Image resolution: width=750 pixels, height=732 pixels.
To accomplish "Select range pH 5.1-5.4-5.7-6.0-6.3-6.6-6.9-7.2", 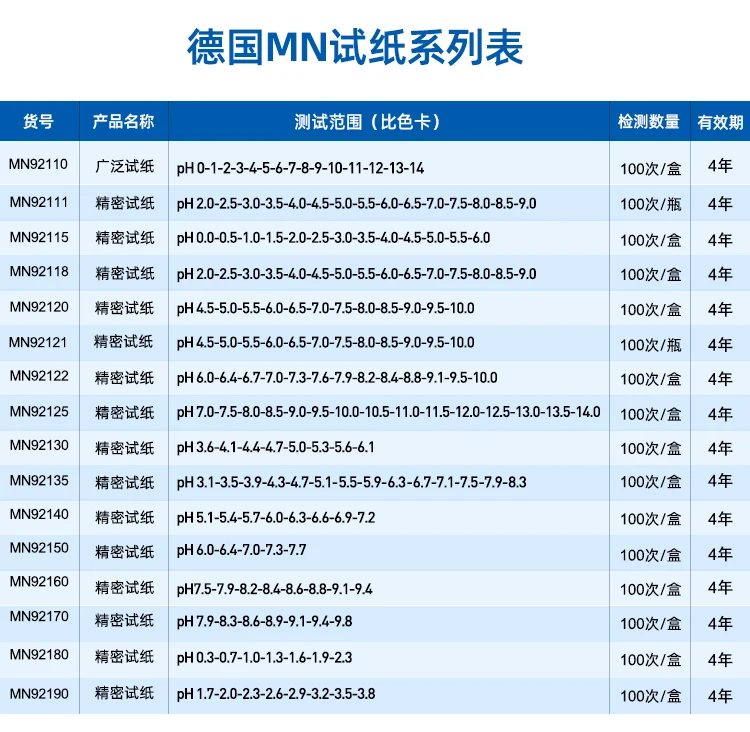I will (276, 518).
